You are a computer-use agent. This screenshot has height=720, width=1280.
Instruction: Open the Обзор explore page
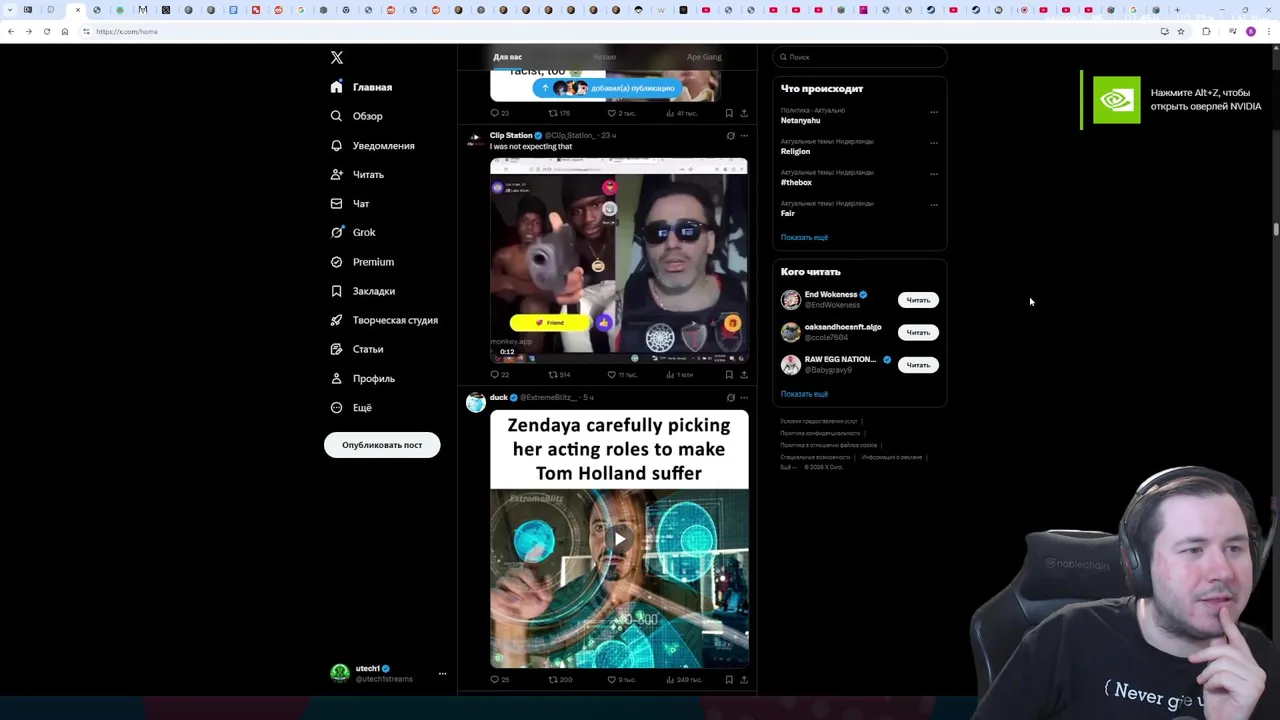pyautogui.click(x=357, y=116)
